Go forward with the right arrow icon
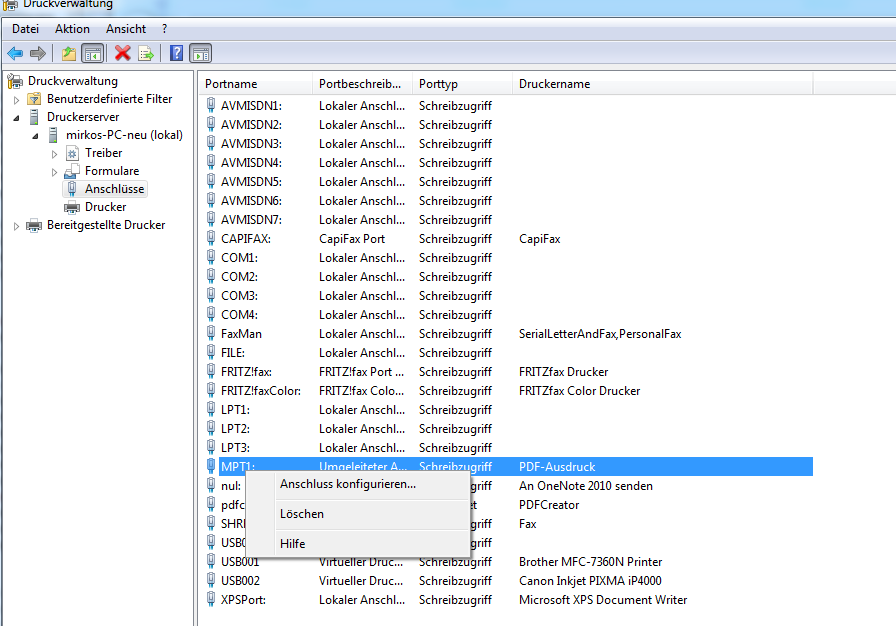Image resolution: width=896 pixels, height=626 pixels. 38,54
